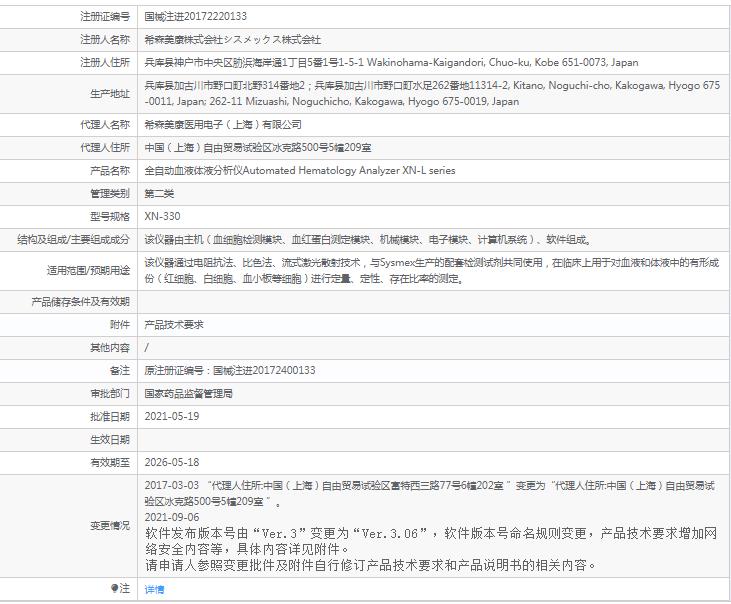
Task: Select the 该仪器由主机 composition description
Action: click(368, 240)
